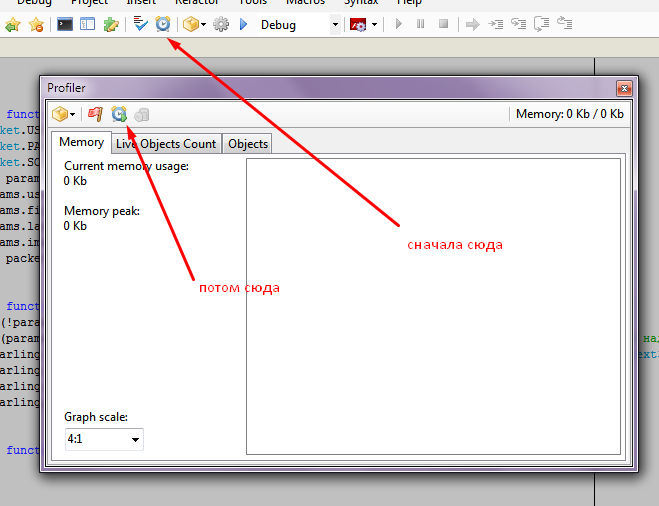Viewport: 659px width, 506px height.
Task: Click the clock refresh icon in Profiler toolbar
Action: click(119, 114)
